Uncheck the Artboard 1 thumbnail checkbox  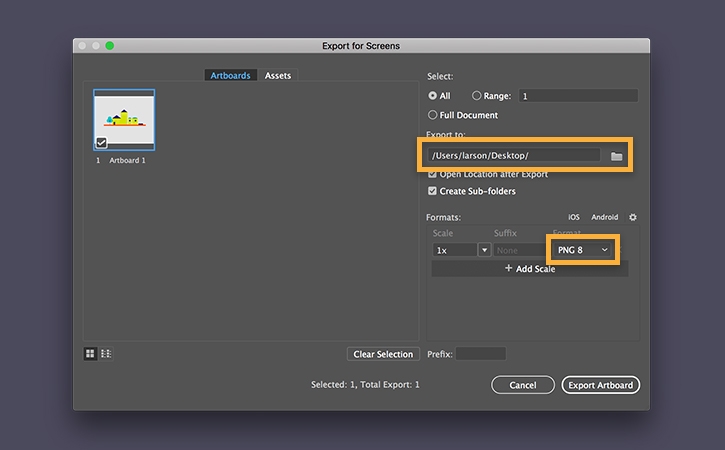click(x=102, y=143)
